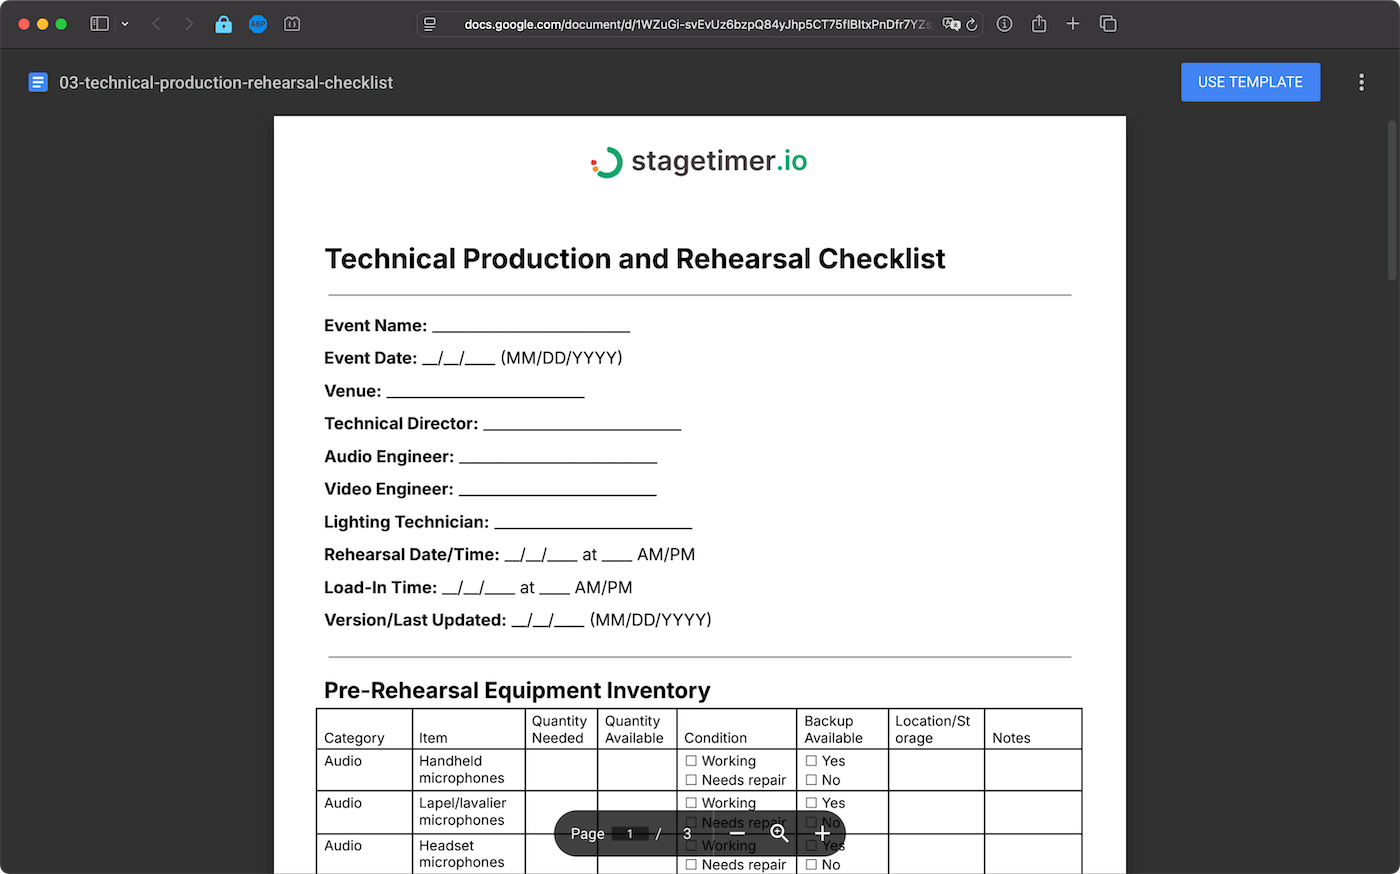Screen dimensions: 1400x874
Task: Check Yes for Handheld microphones backup
Action: (809, 760)
